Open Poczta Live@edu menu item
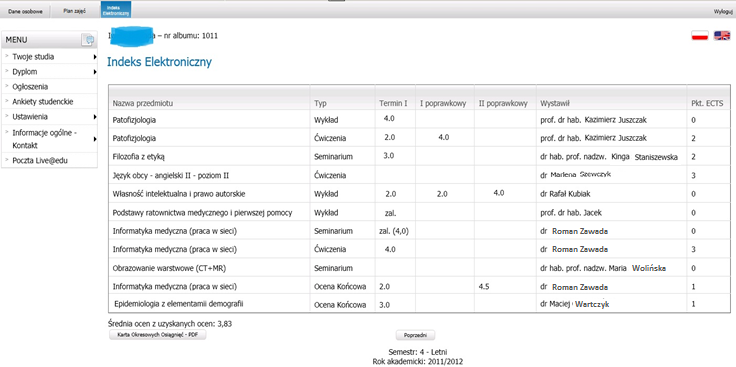Viewport: 736px width, 367px height. [x=41, y=161]
